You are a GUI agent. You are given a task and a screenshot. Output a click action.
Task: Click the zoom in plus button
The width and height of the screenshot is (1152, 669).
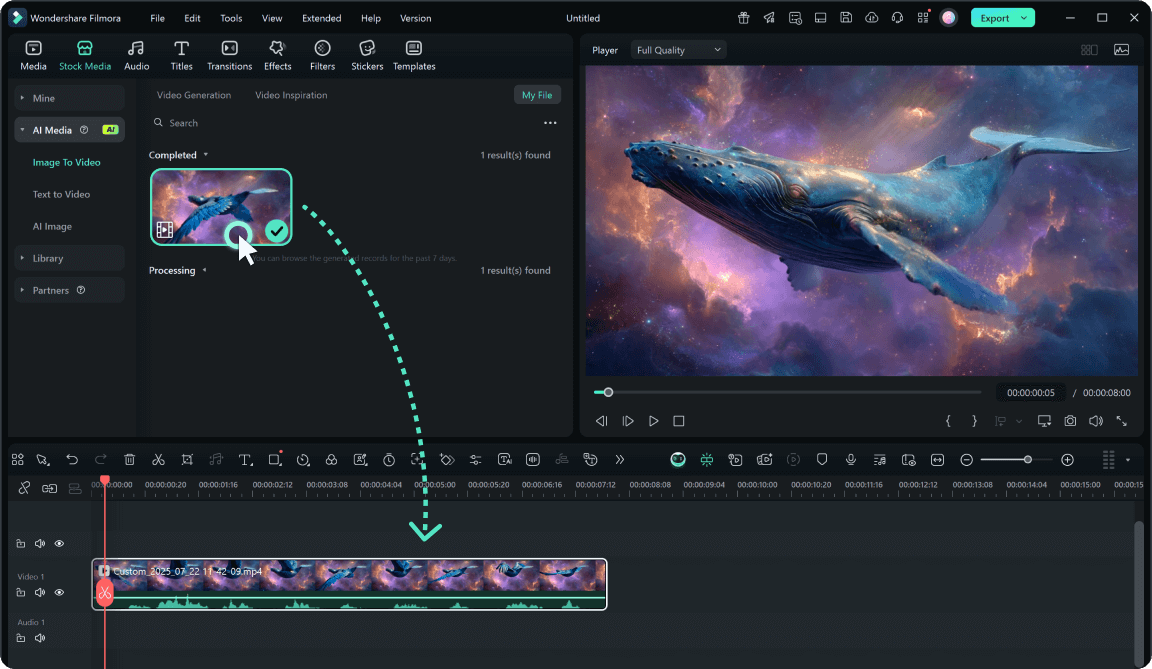point(1068,460)
